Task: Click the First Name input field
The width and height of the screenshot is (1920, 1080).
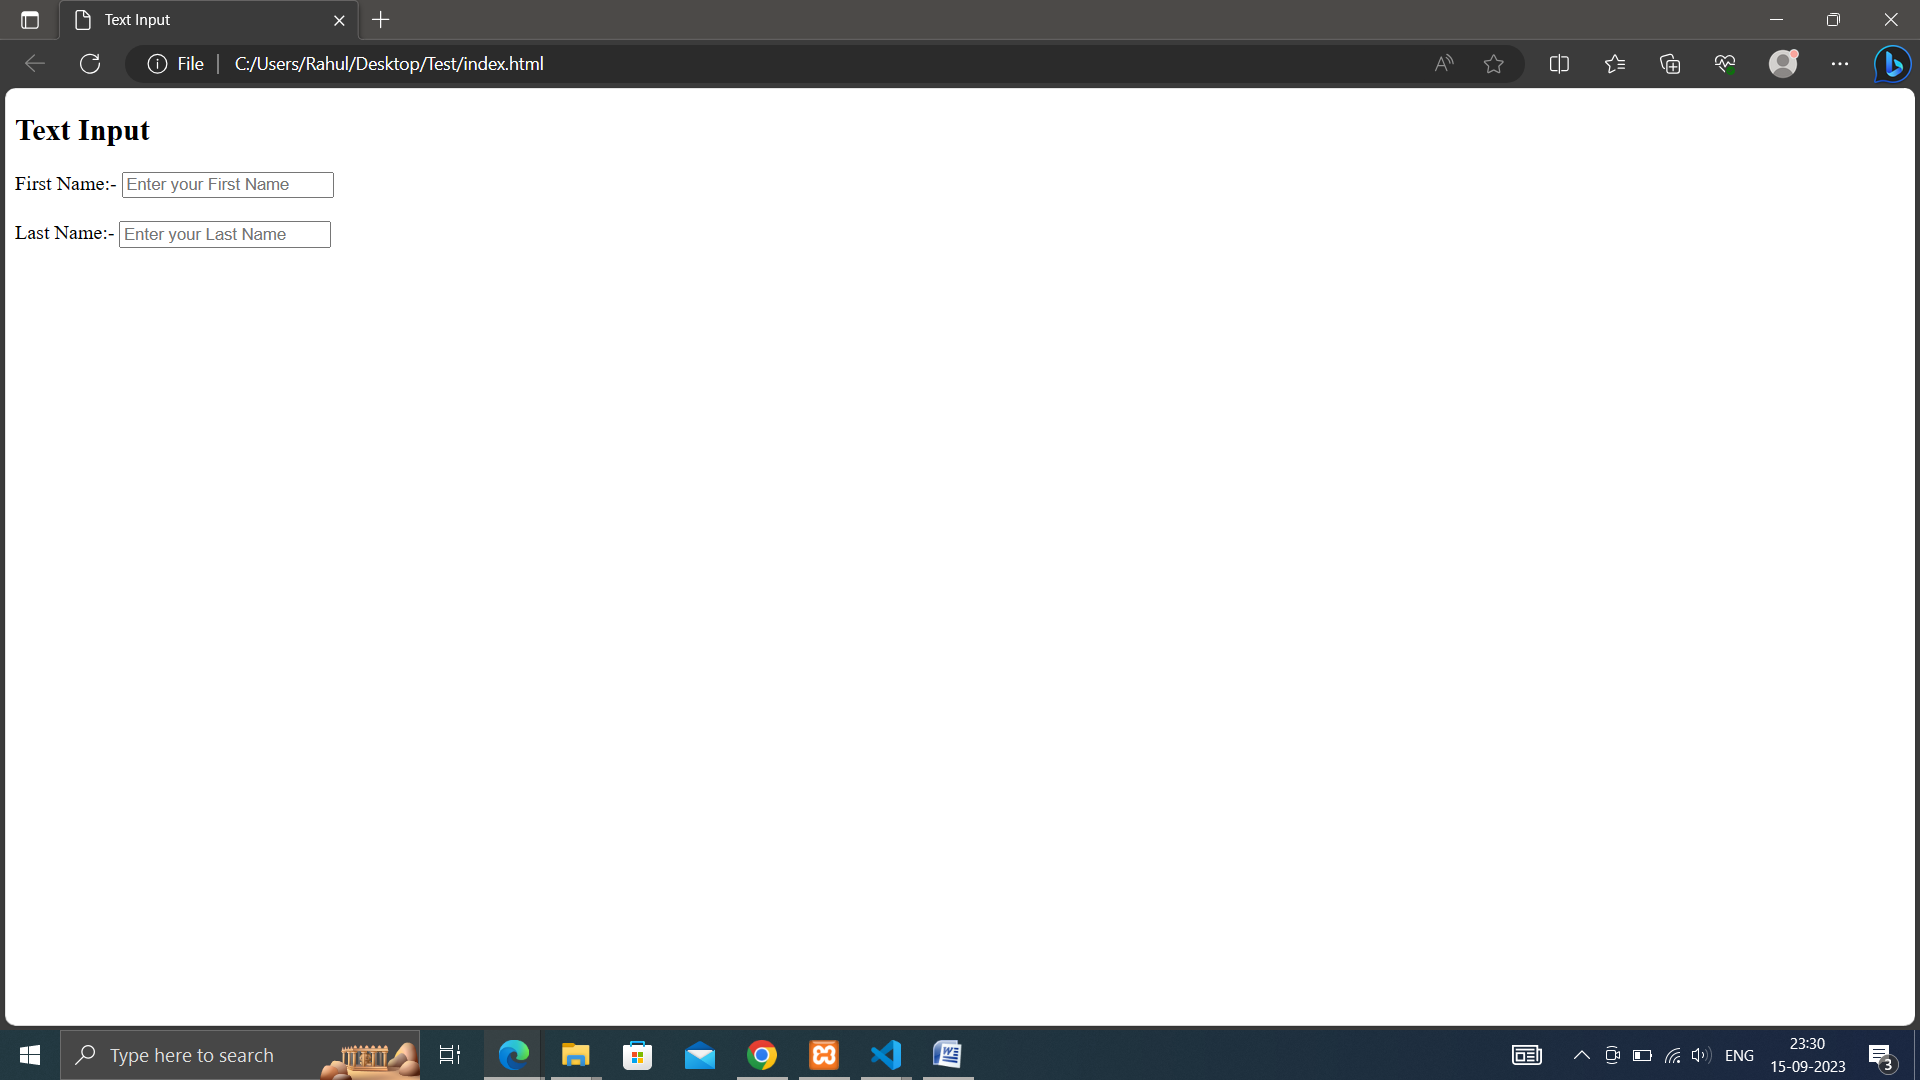Action: pos(228,185)
